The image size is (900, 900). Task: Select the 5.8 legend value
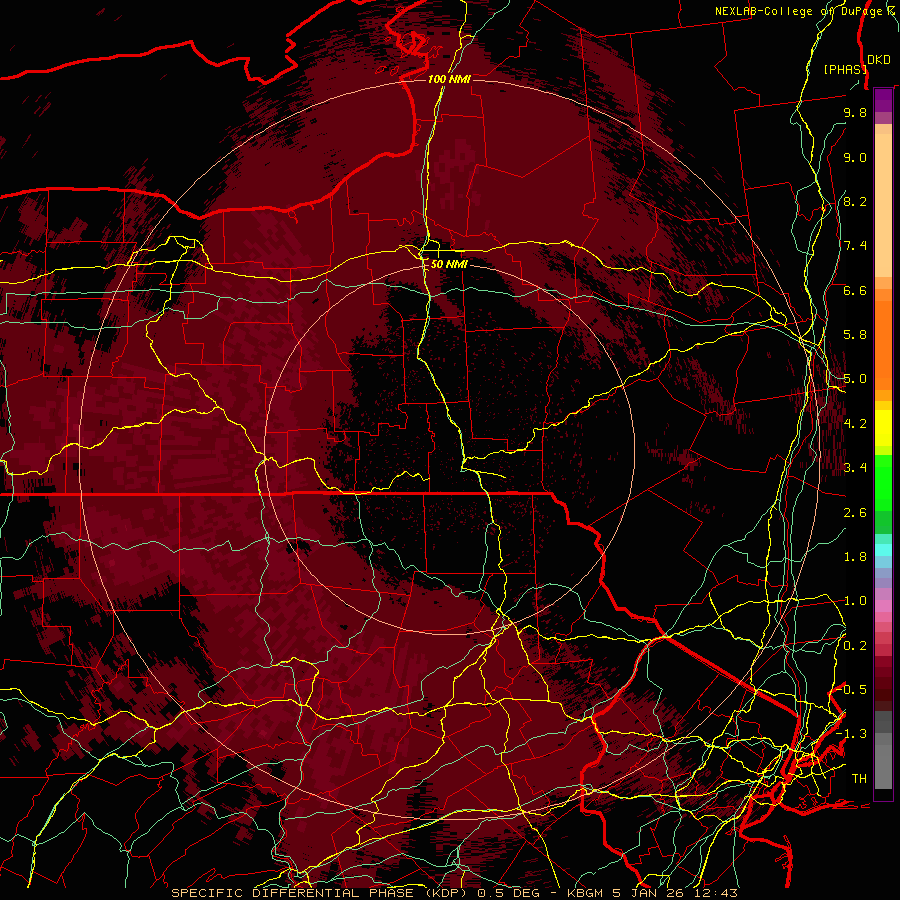click(855, 335)
